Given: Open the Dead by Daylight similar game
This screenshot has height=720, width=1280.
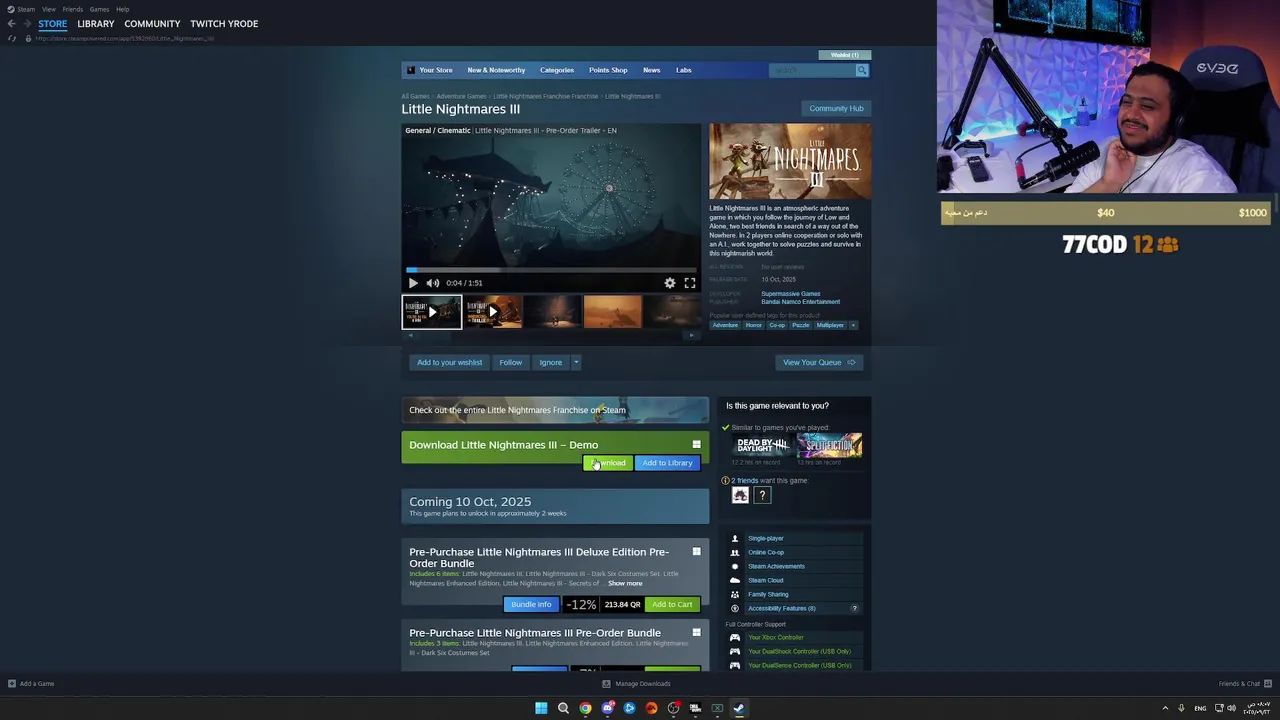Looking at the screenshot, I should pos(762,445).
